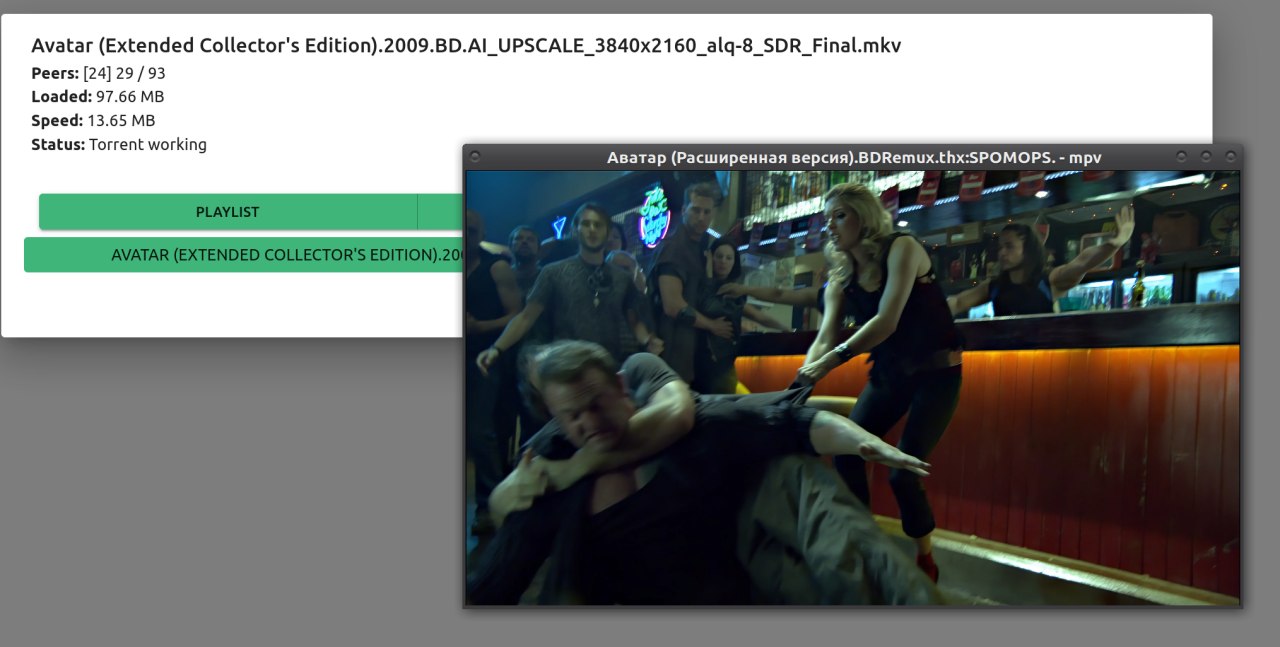Click the partially hidden button beside PLAYLIST
Screen dimensions: 1280x647
[x=440, y=212]
